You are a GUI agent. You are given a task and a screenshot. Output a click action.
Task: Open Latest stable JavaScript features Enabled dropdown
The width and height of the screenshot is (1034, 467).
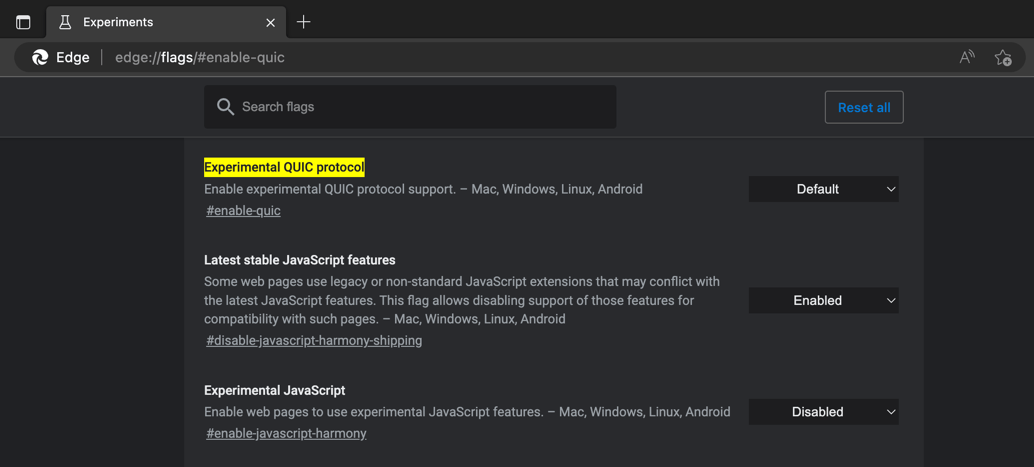(824, 300)
